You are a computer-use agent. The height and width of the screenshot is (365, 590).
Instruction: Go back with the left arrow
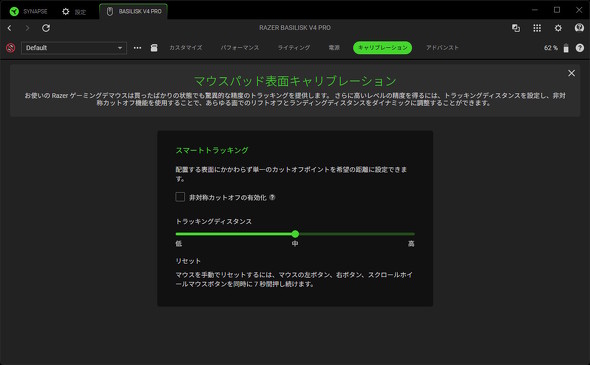[x=9, y=28]
